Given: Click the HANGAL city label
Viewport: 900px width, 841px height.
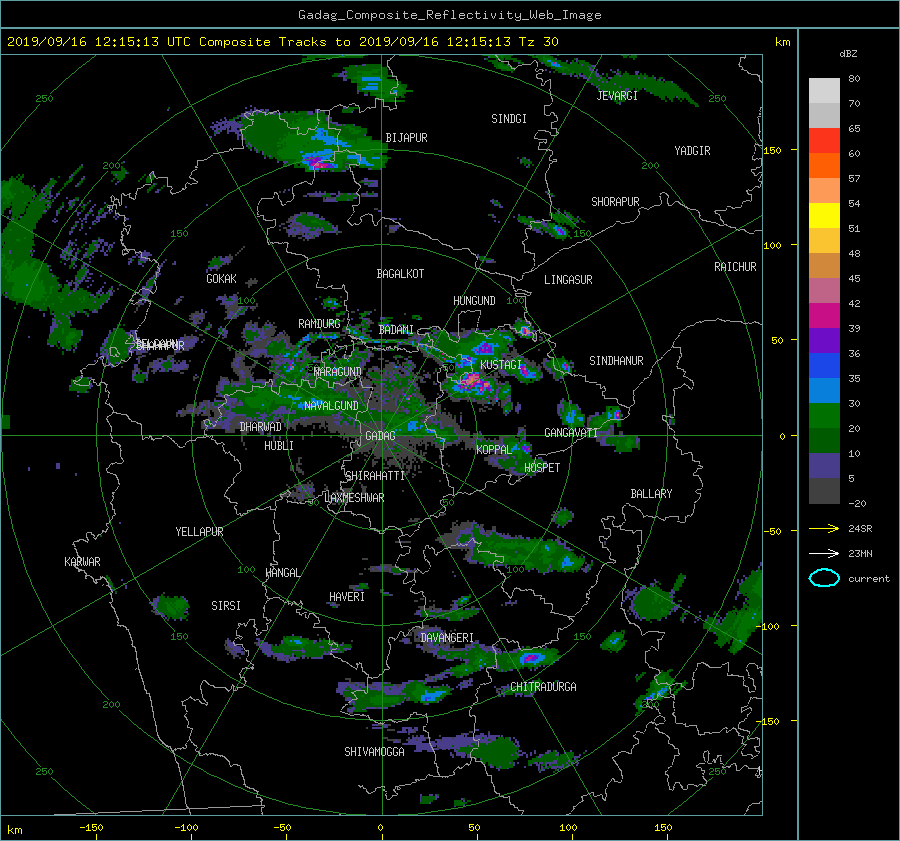Looking at the screenshot, I should pos(282,573).
